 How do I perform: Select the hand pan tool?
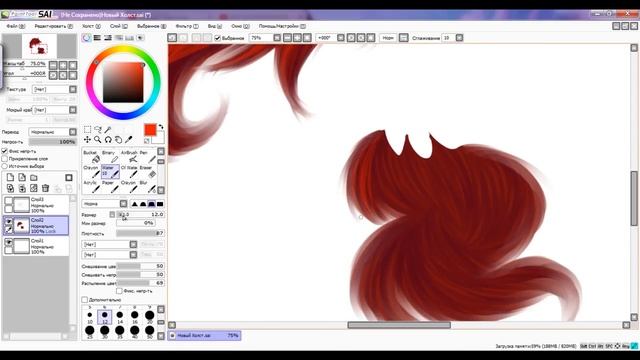(118, 140)
